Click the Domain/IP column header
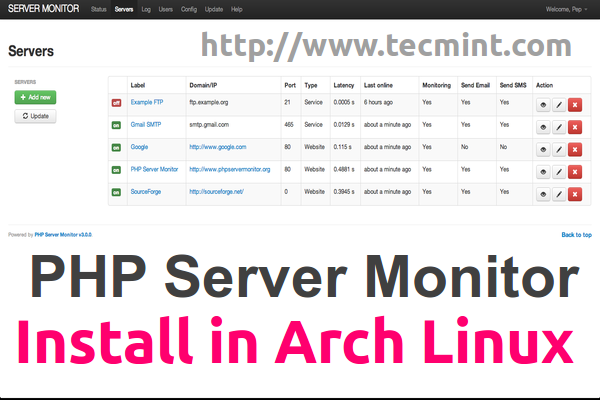The width and height of the screenshot is (600, 400). point(203,85)
